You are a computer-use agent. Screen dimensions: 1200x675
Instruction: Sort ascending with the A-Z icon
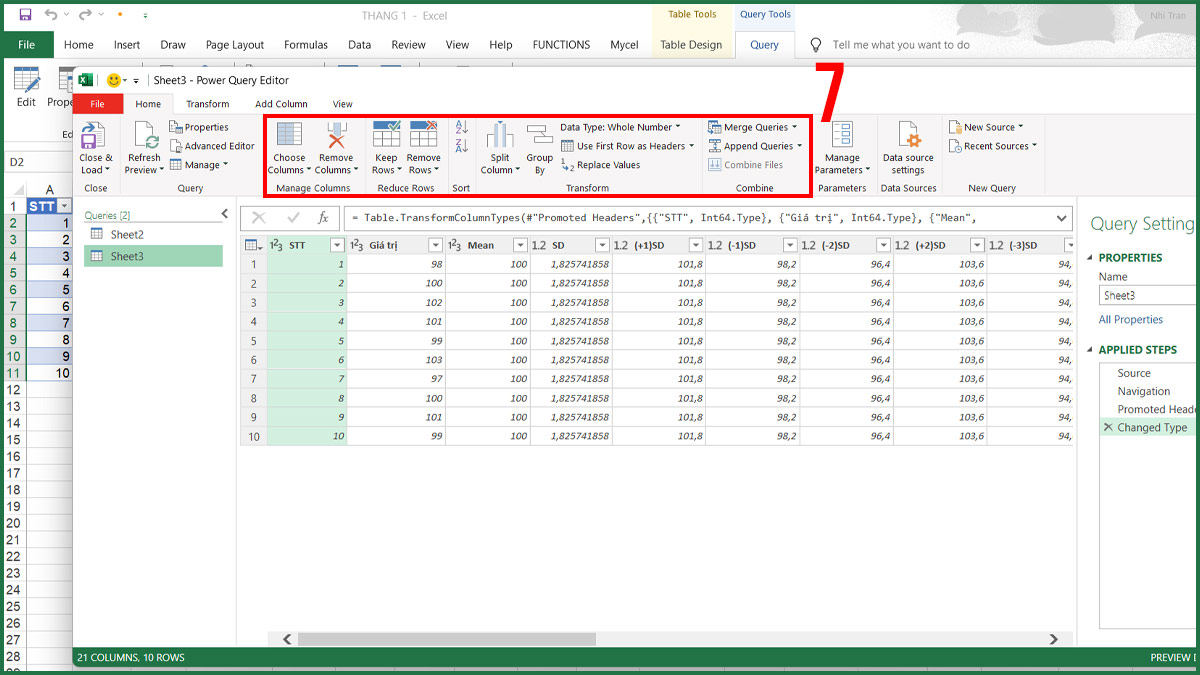[462, 128]
